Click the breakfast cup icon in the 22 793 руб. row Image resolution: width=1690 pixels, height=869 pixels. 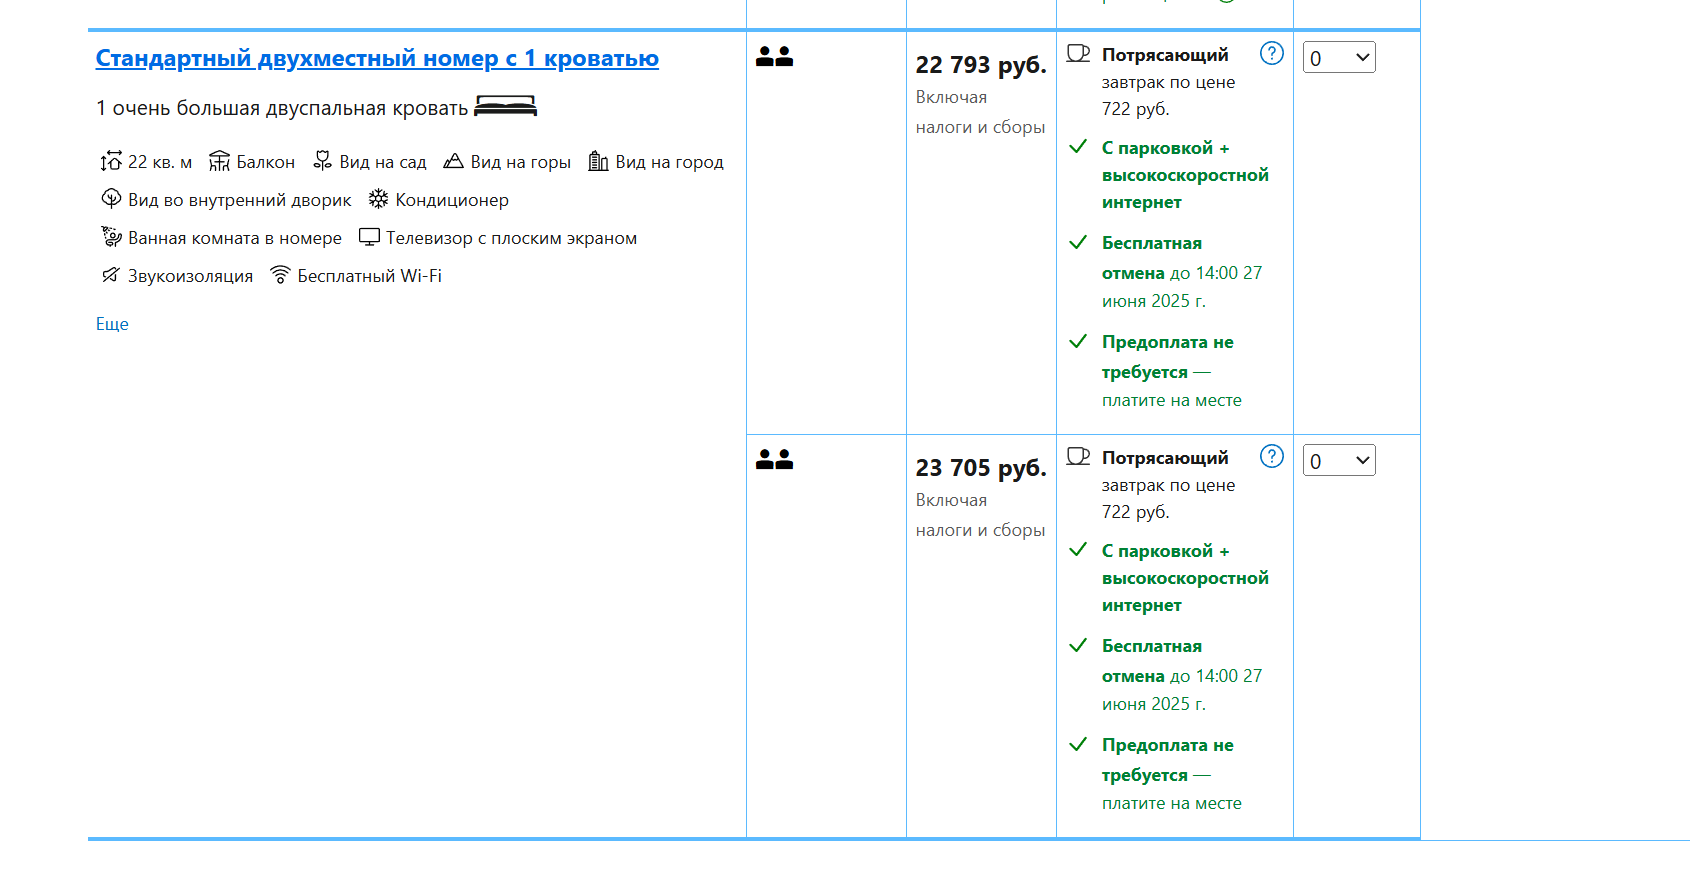pos(1078,53)
